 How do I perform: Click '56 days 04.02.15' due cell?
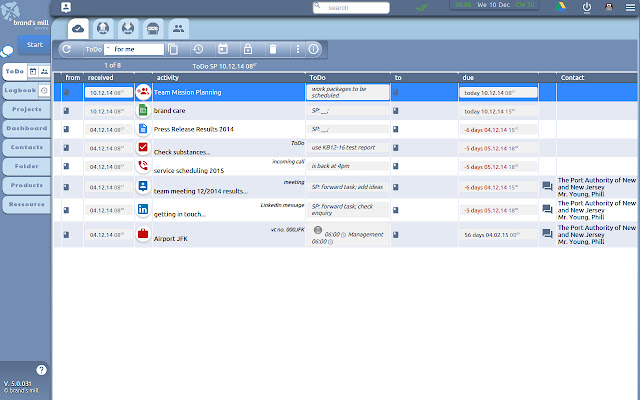[498, 235]
